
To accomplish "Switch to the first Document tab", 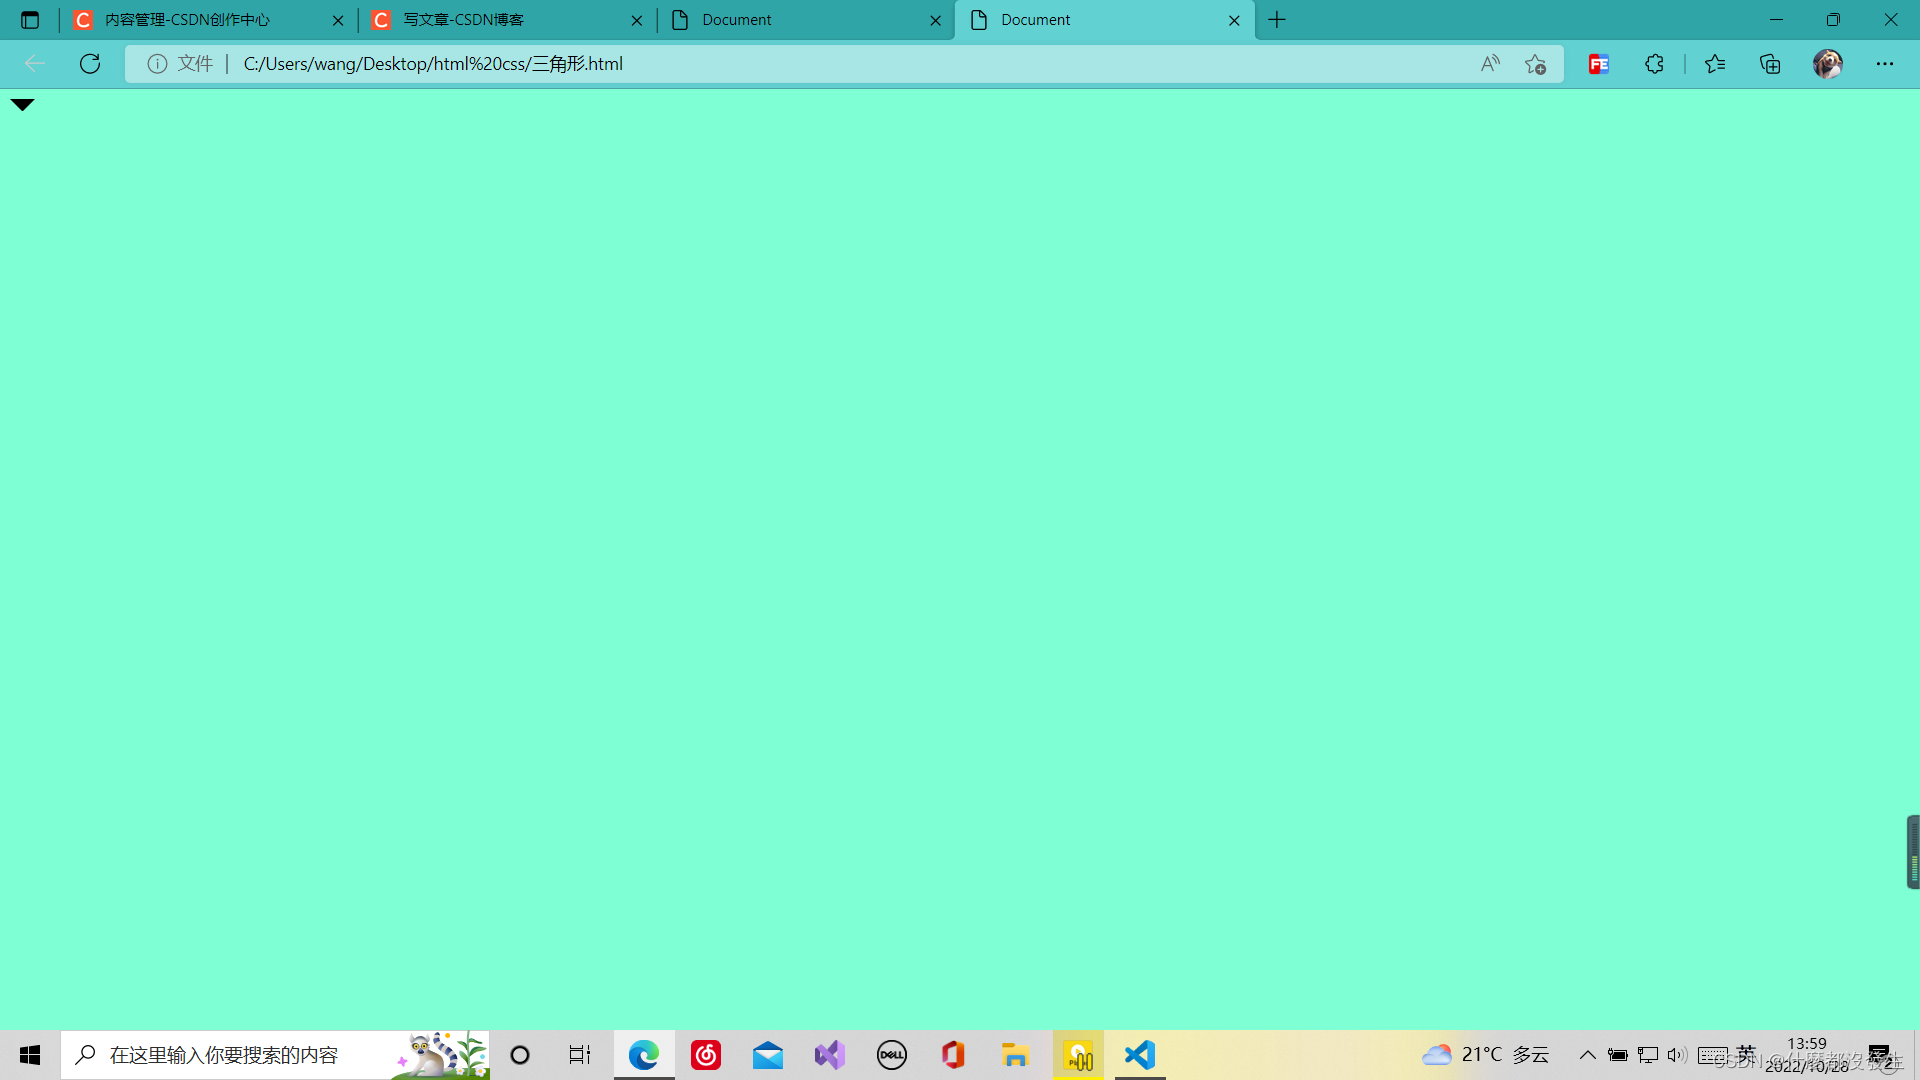I will click(806, 20).
